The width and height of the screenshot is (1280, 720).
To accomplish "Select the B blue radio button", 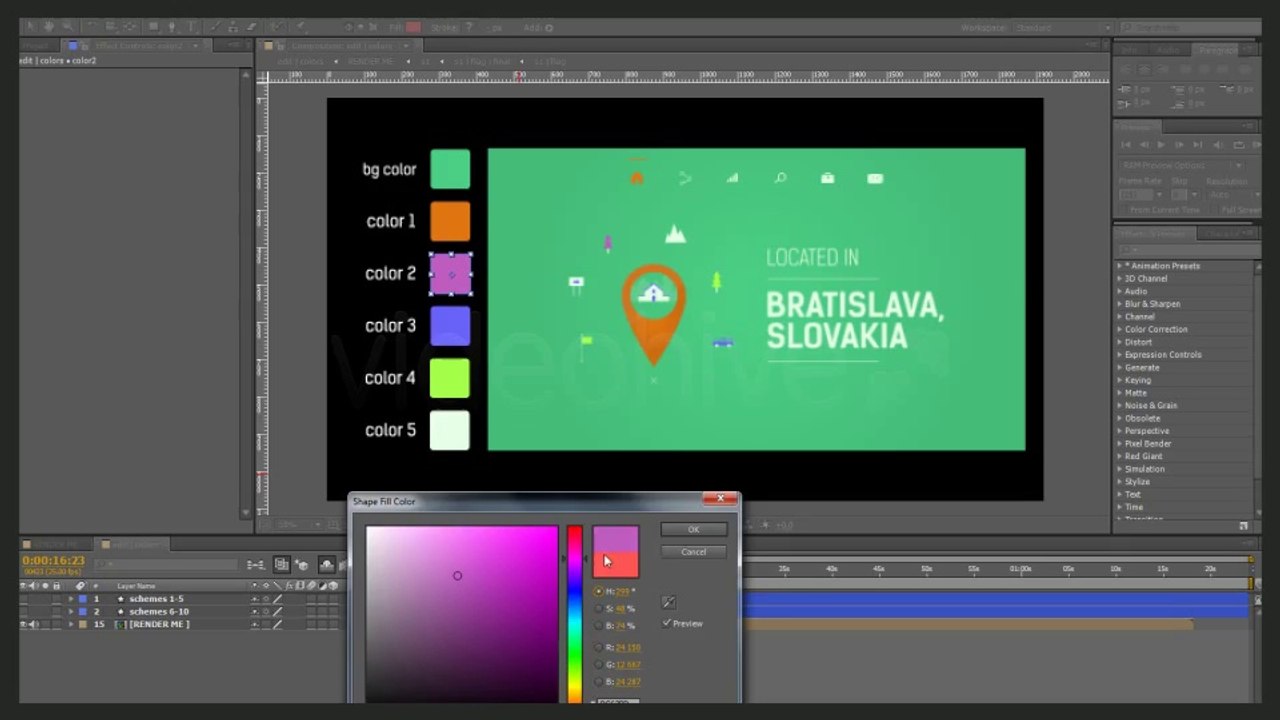I will click(599, 682).
